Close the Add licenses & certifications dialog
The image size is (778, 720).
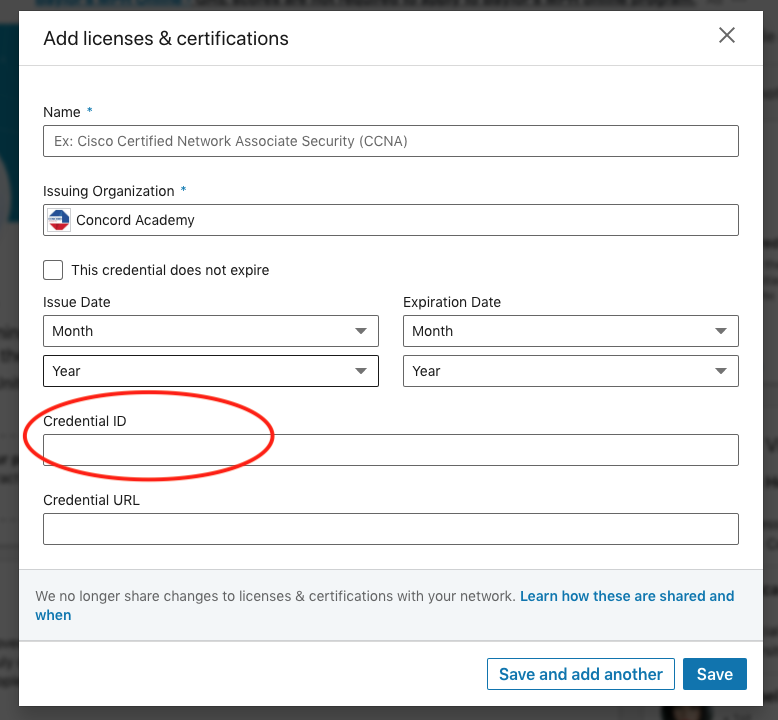(727, 35)
